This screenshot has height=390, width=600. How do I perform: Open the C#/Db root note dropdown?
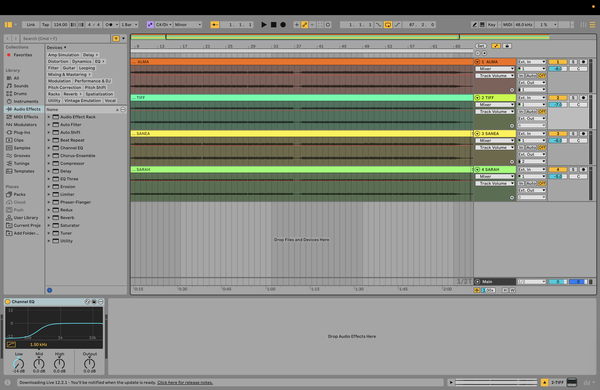(x=164, y=24)
